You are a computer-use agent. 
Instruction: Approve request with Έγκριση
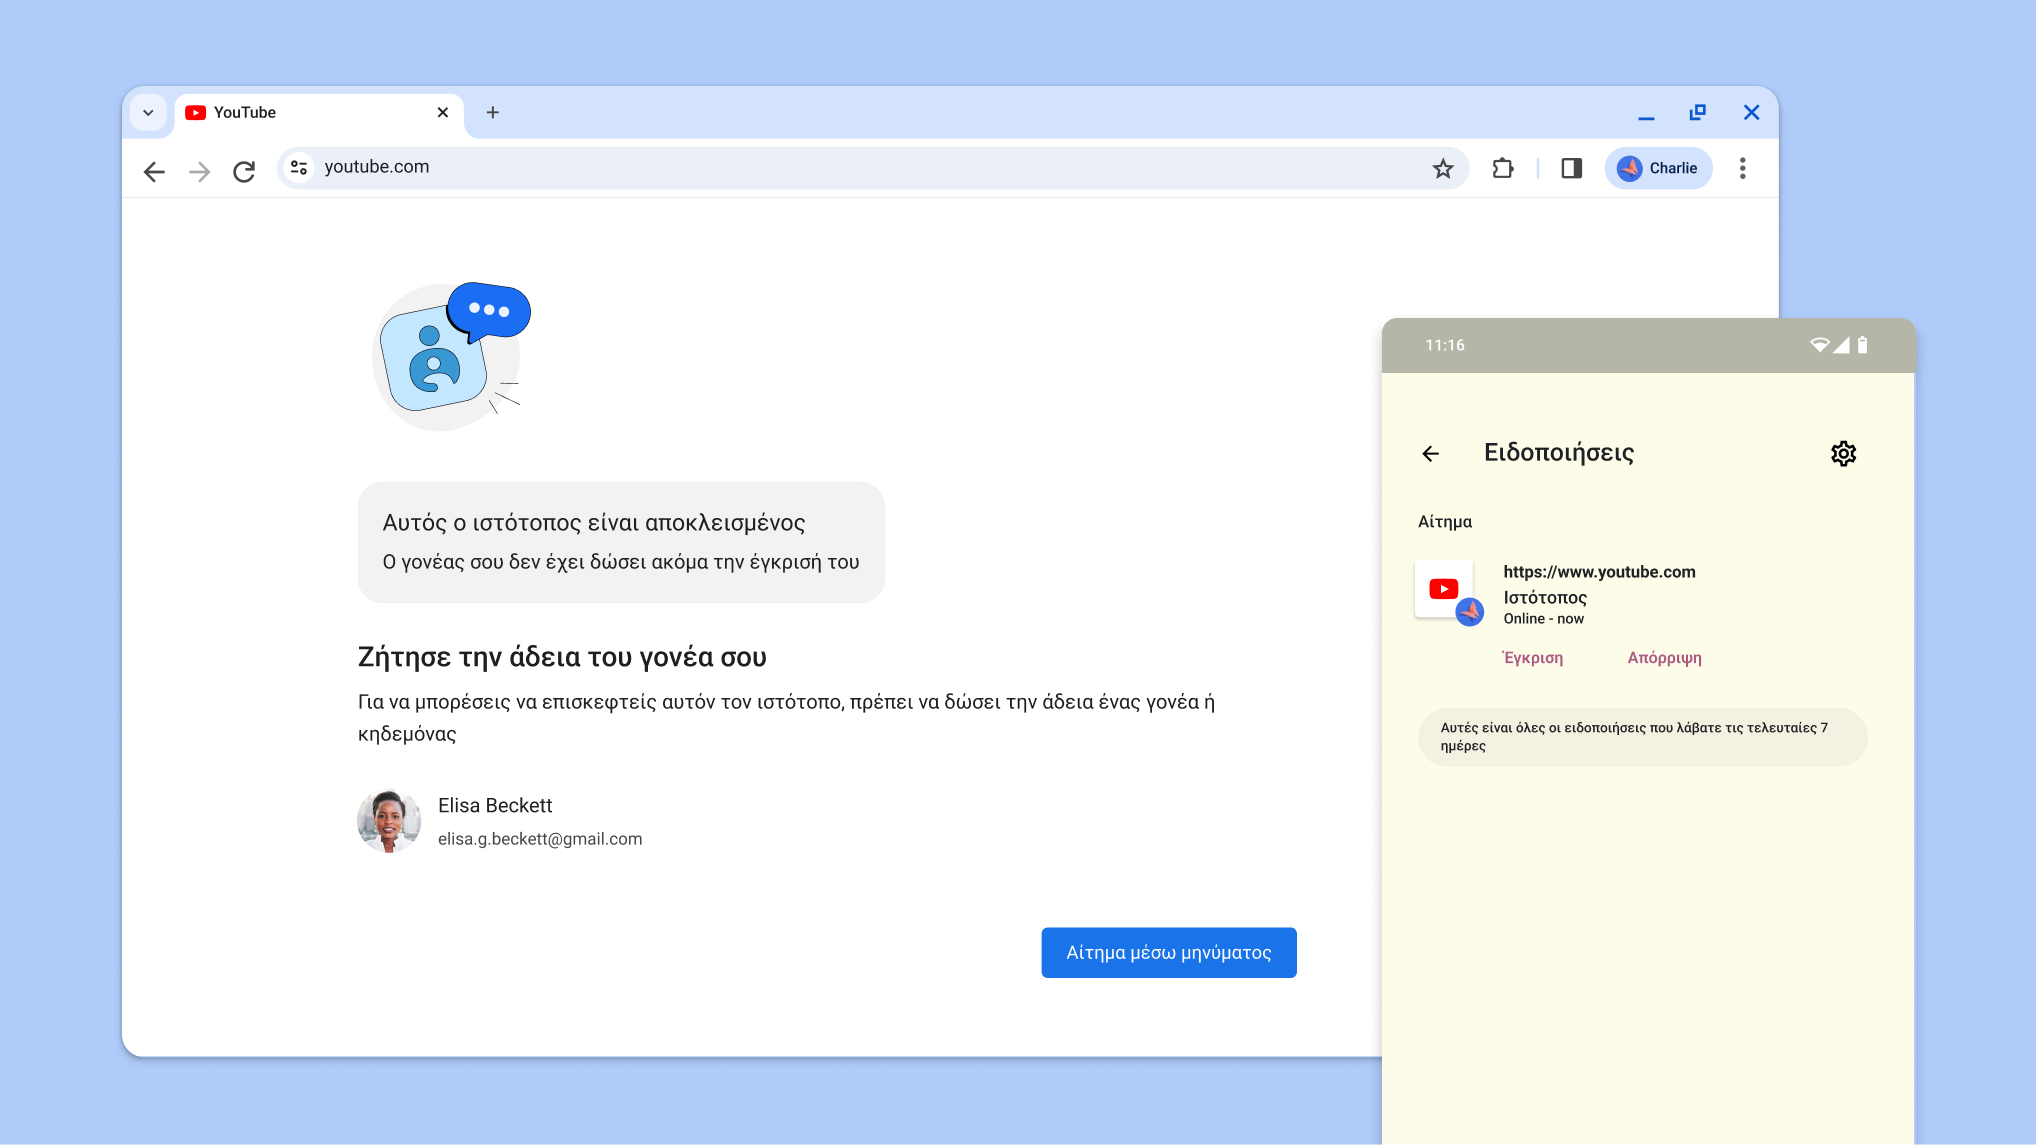[x=1532, y=657]
